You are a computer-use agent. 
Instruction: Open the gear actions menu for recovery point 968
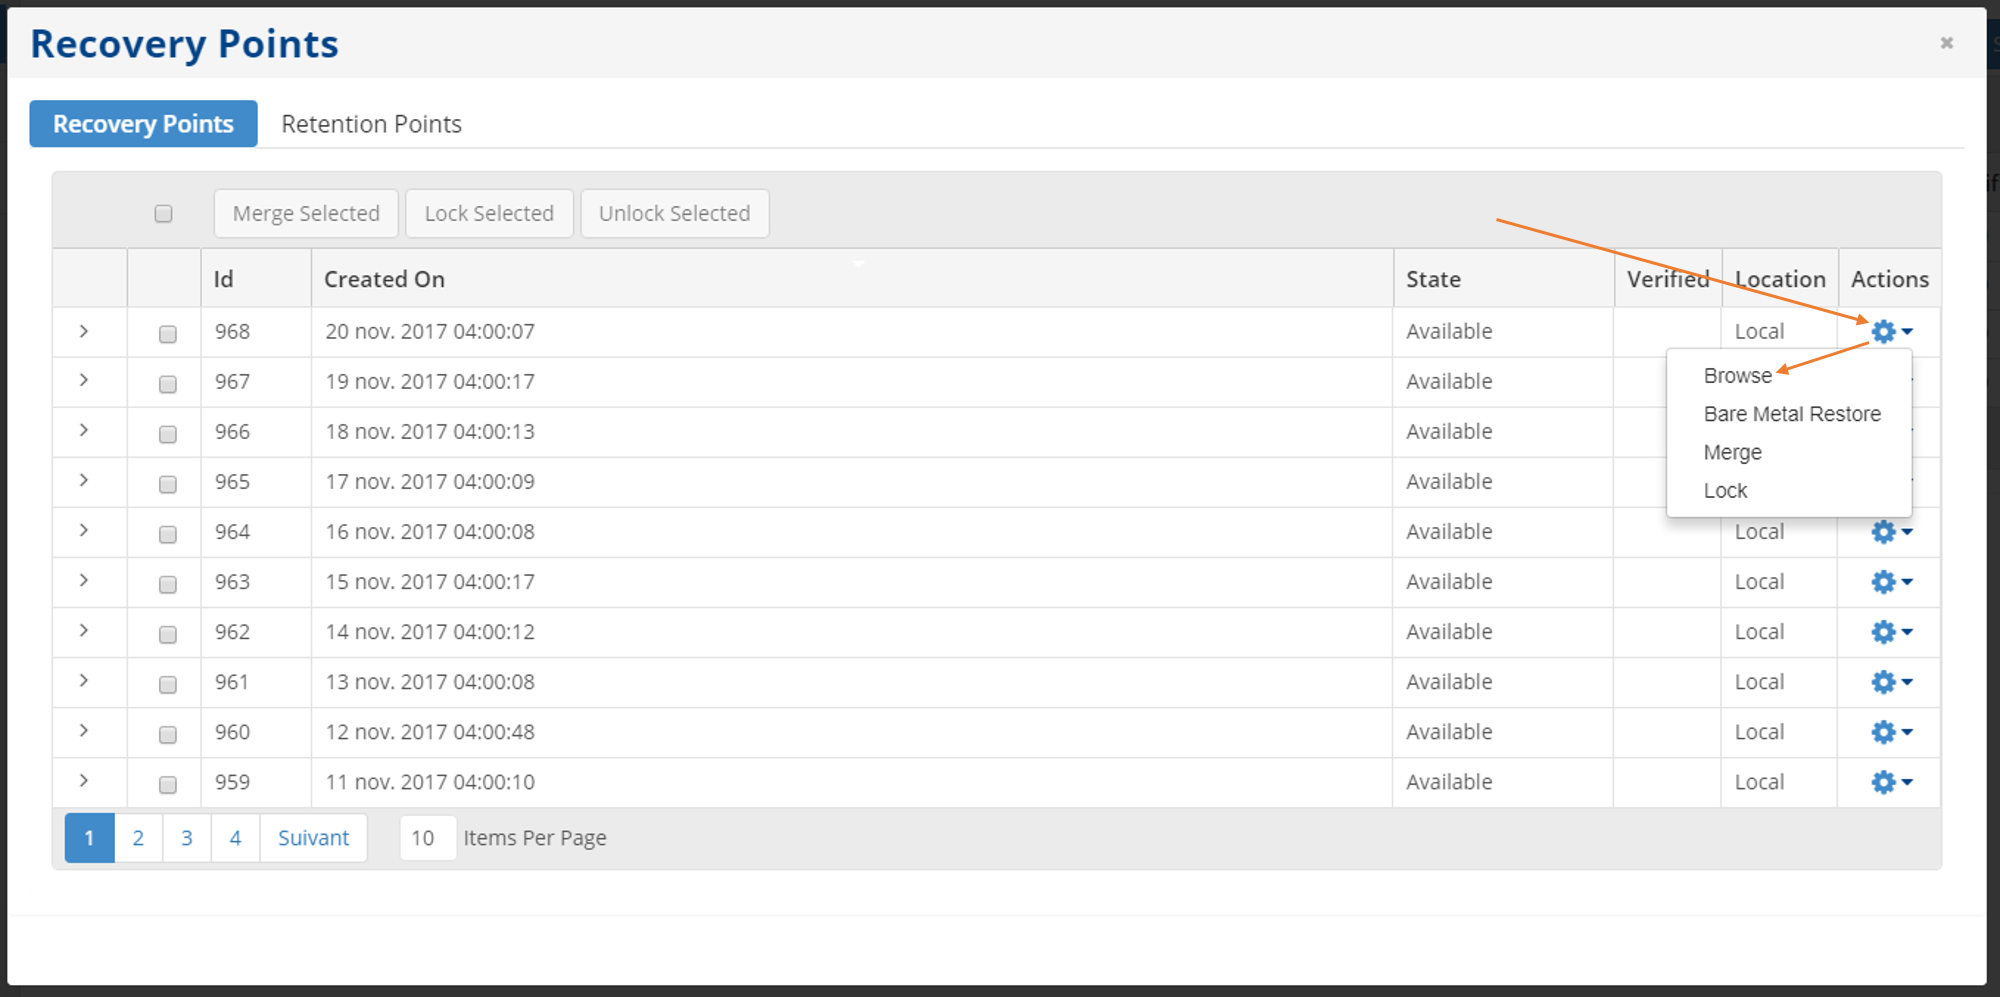pos(1889,332)
